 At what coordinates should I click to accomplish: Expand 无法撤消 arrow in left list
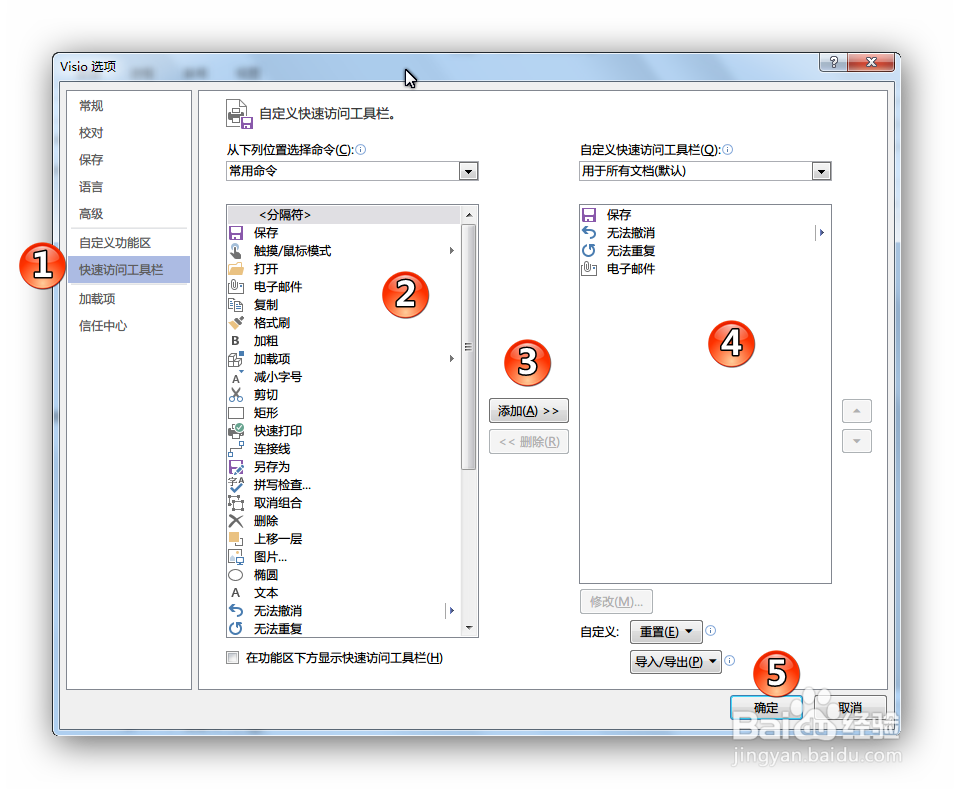click(451, 611)
